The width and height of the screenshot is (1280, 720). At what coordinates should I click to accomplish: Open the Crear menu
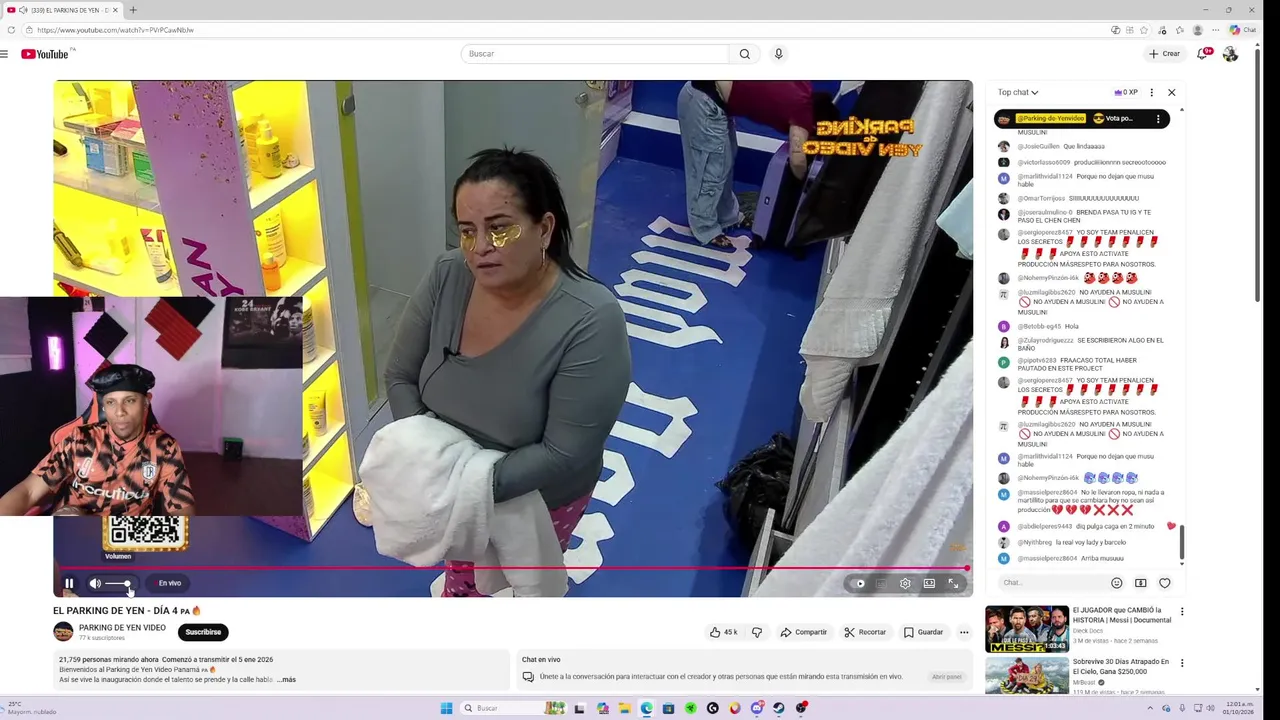point(1164,54)
